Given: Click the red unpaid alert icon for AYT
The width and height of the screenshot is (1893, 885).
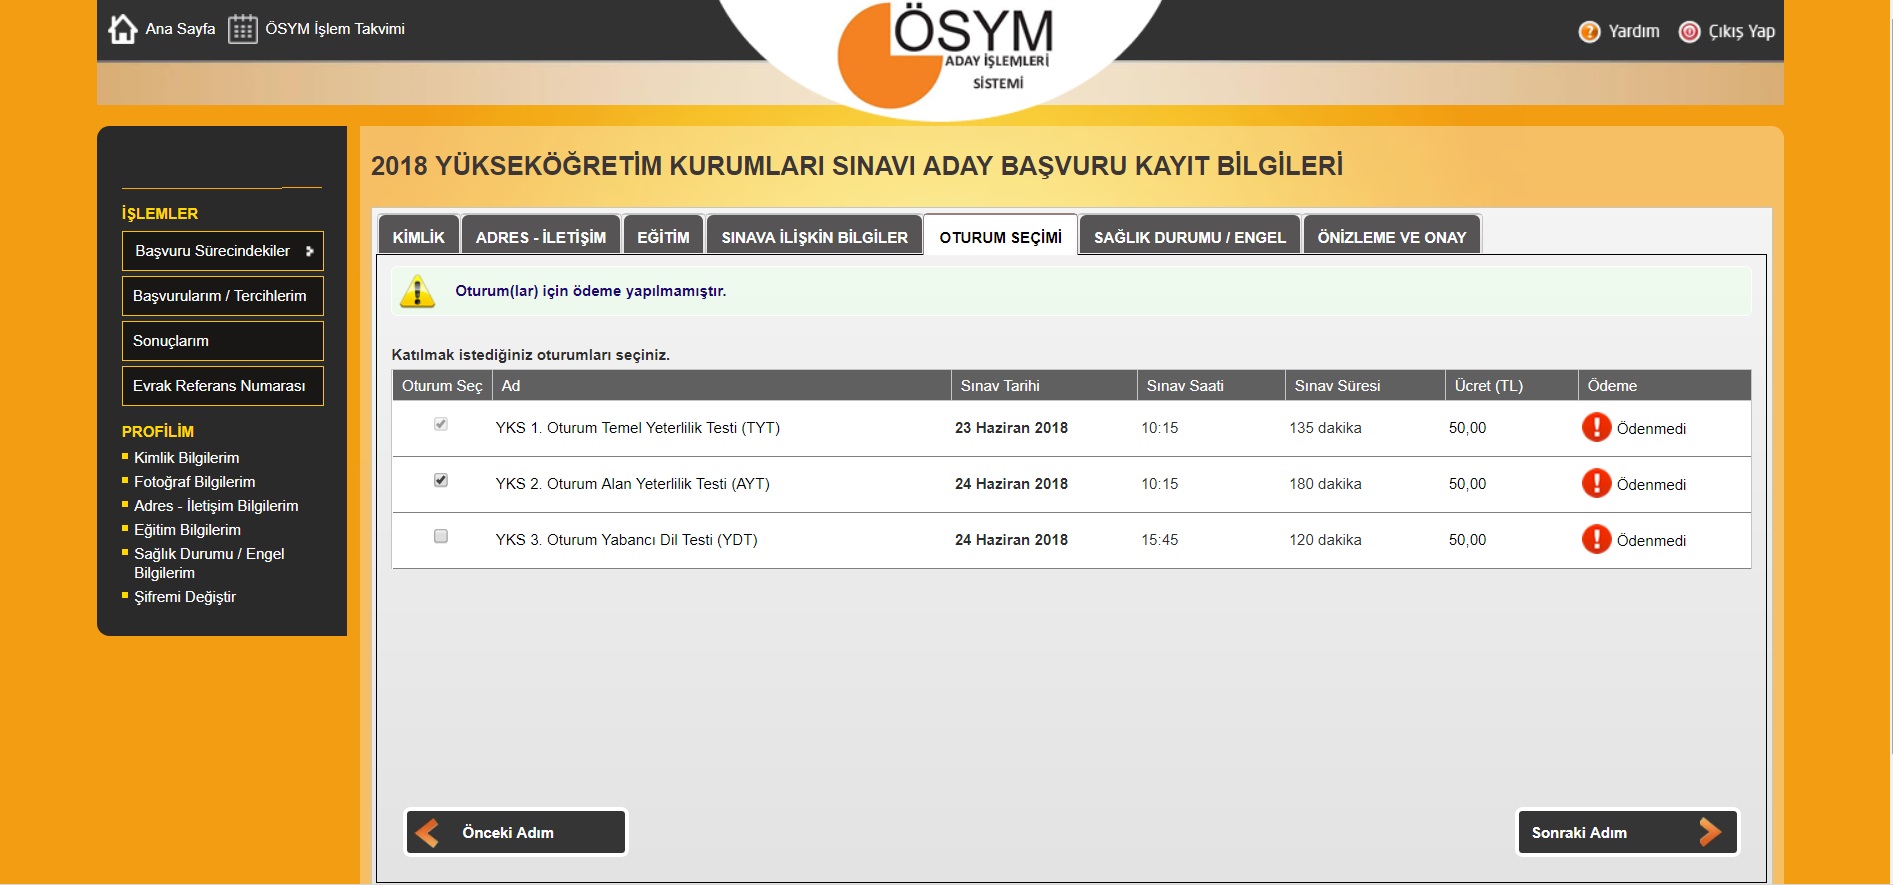Looking at the screenshot, I should pyautogui.click(x=1596, y=483).
